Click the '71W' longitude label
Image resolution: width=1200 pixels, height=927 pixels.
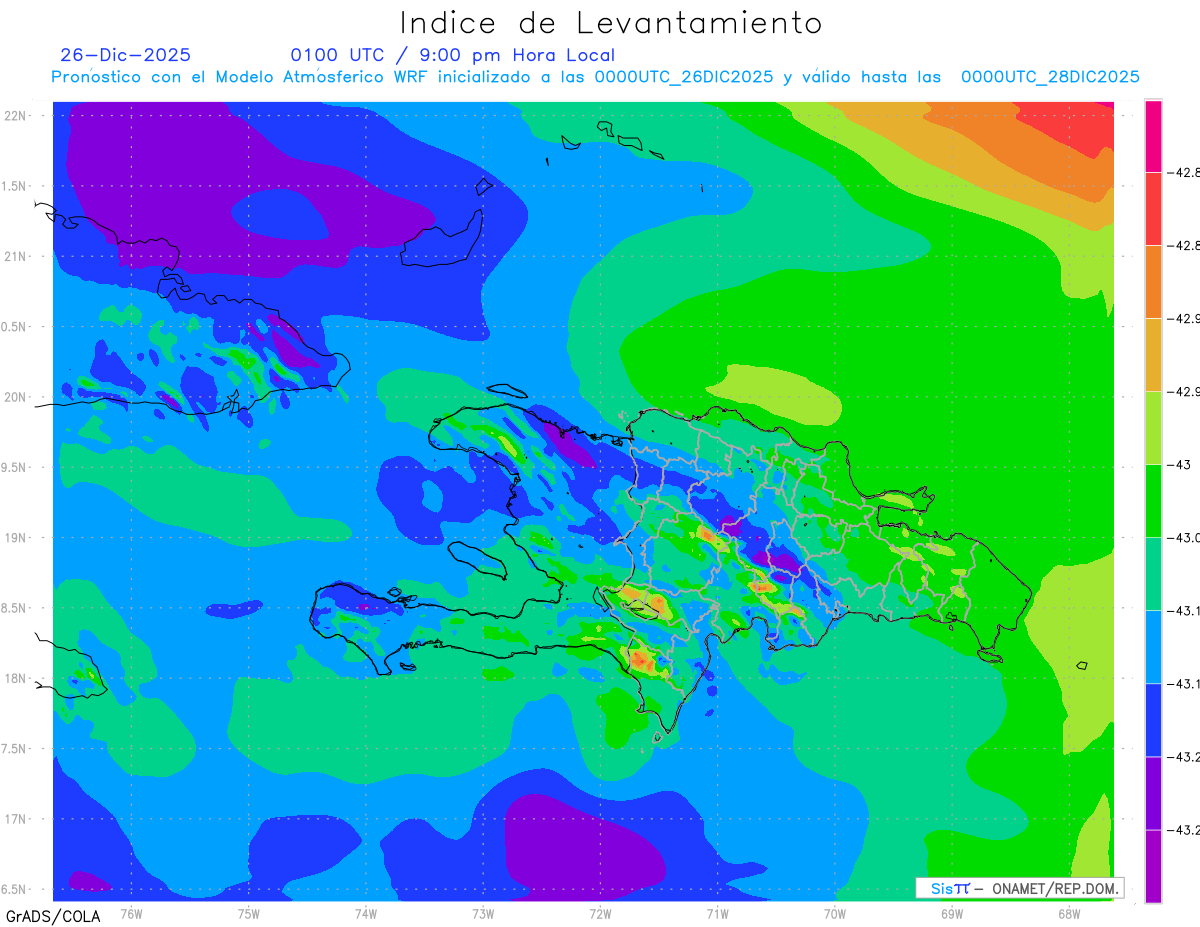tap(717, 913)
